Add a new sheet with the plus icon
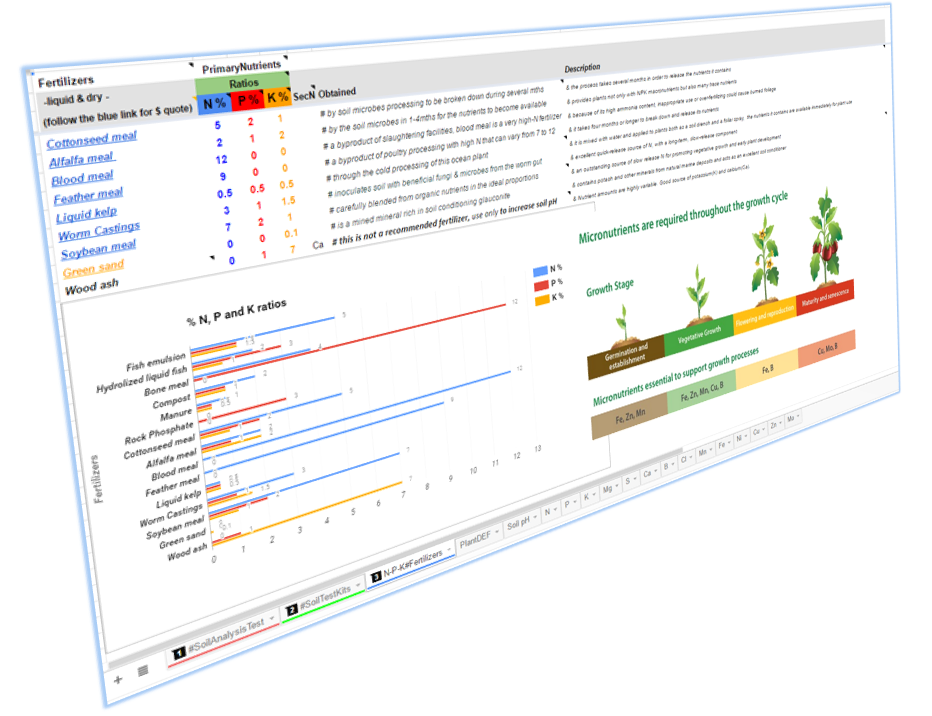Image resolution: width=932 pixels, height=716 pixels. [x=118, y=680]
